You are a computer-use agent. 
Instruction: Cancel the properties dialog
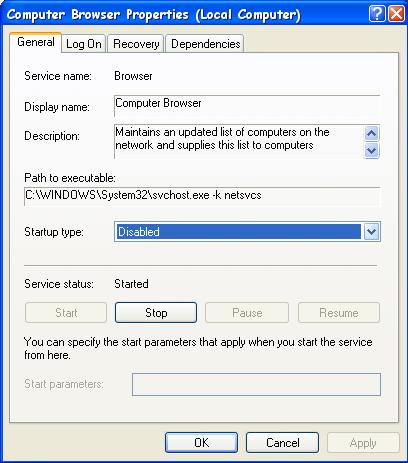[x=282, y=443]
